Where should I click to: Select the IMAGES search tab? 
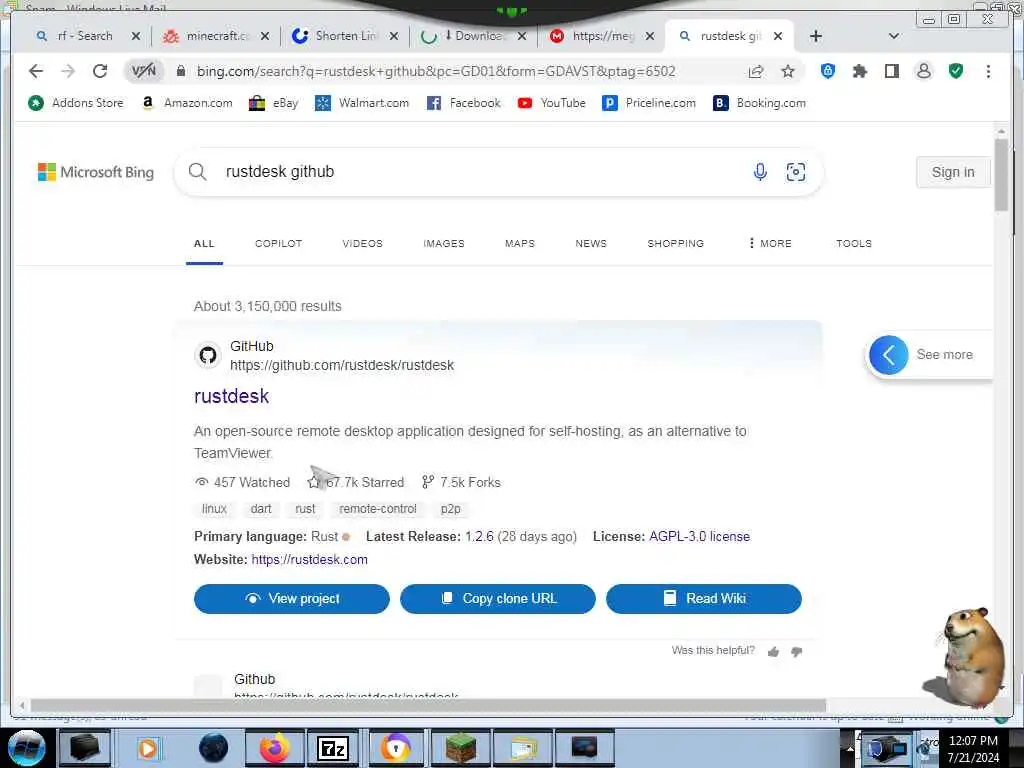[443, 243]
